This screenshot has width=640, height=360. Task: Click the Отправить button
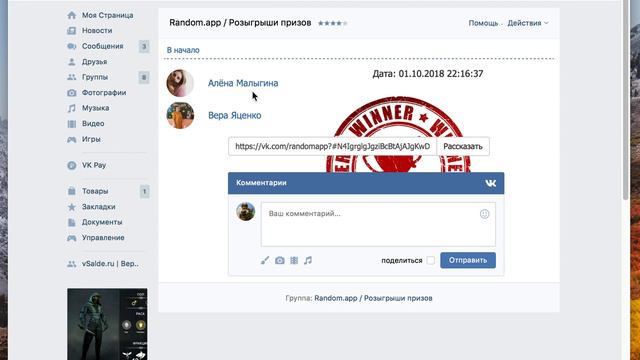click(468, 260)
